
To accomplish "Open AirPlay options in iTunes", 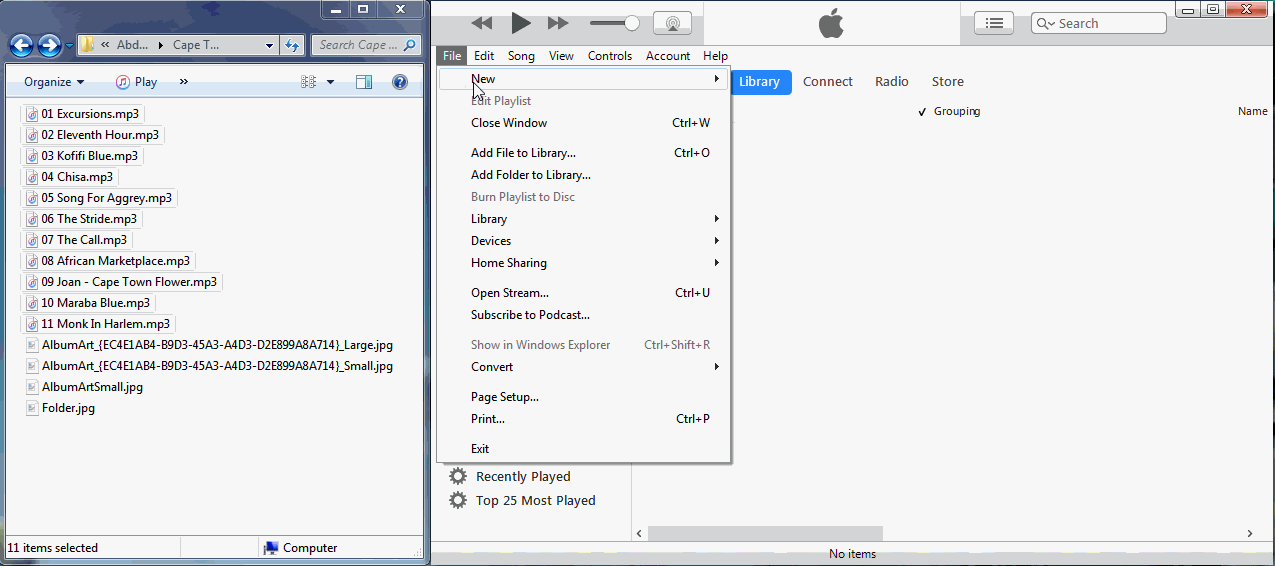I will coord(672,23).
